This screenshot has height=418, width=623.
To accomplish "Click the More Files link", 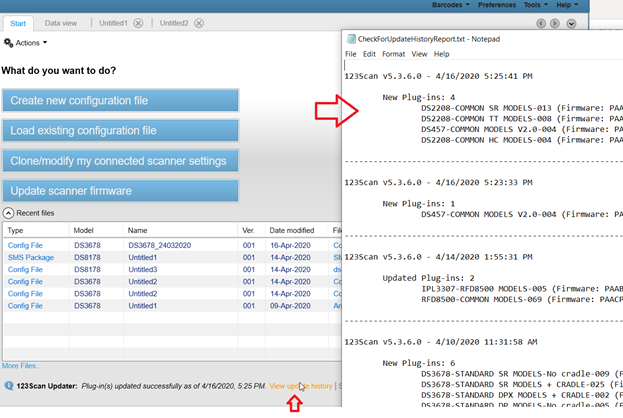I will tap(22, 366).
